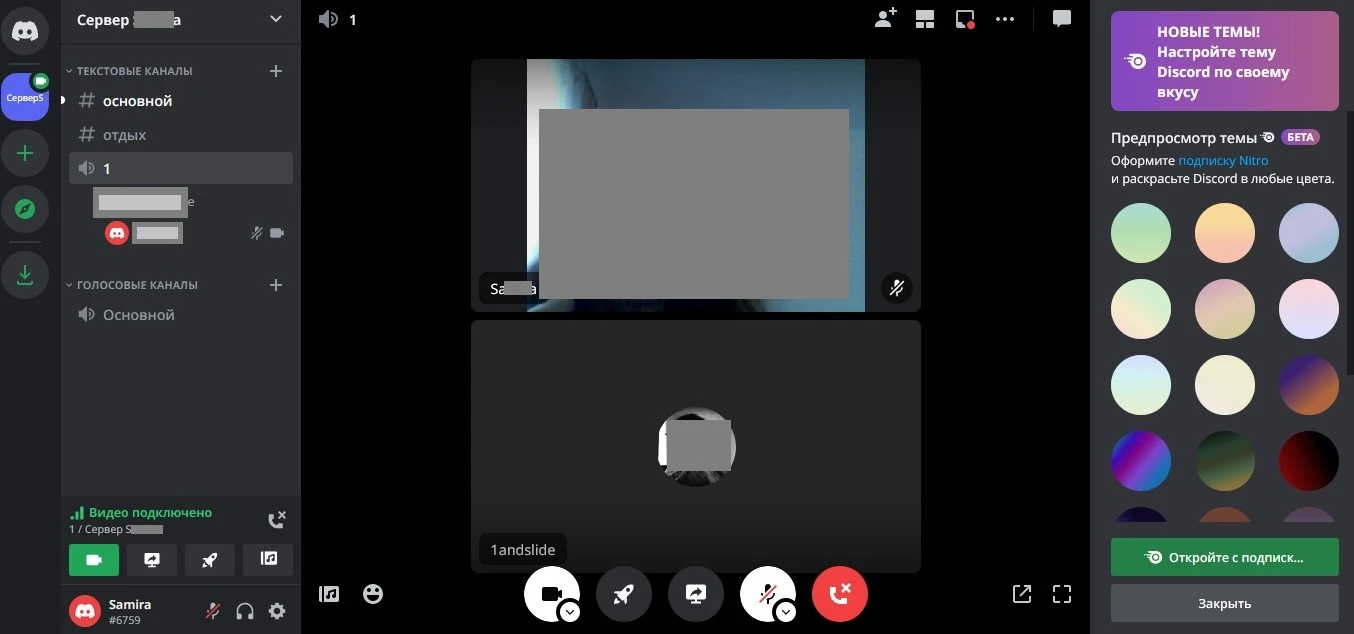Enter full screen mode
This screenshot has height=634, width=1354.
(x=1062, y=594)
